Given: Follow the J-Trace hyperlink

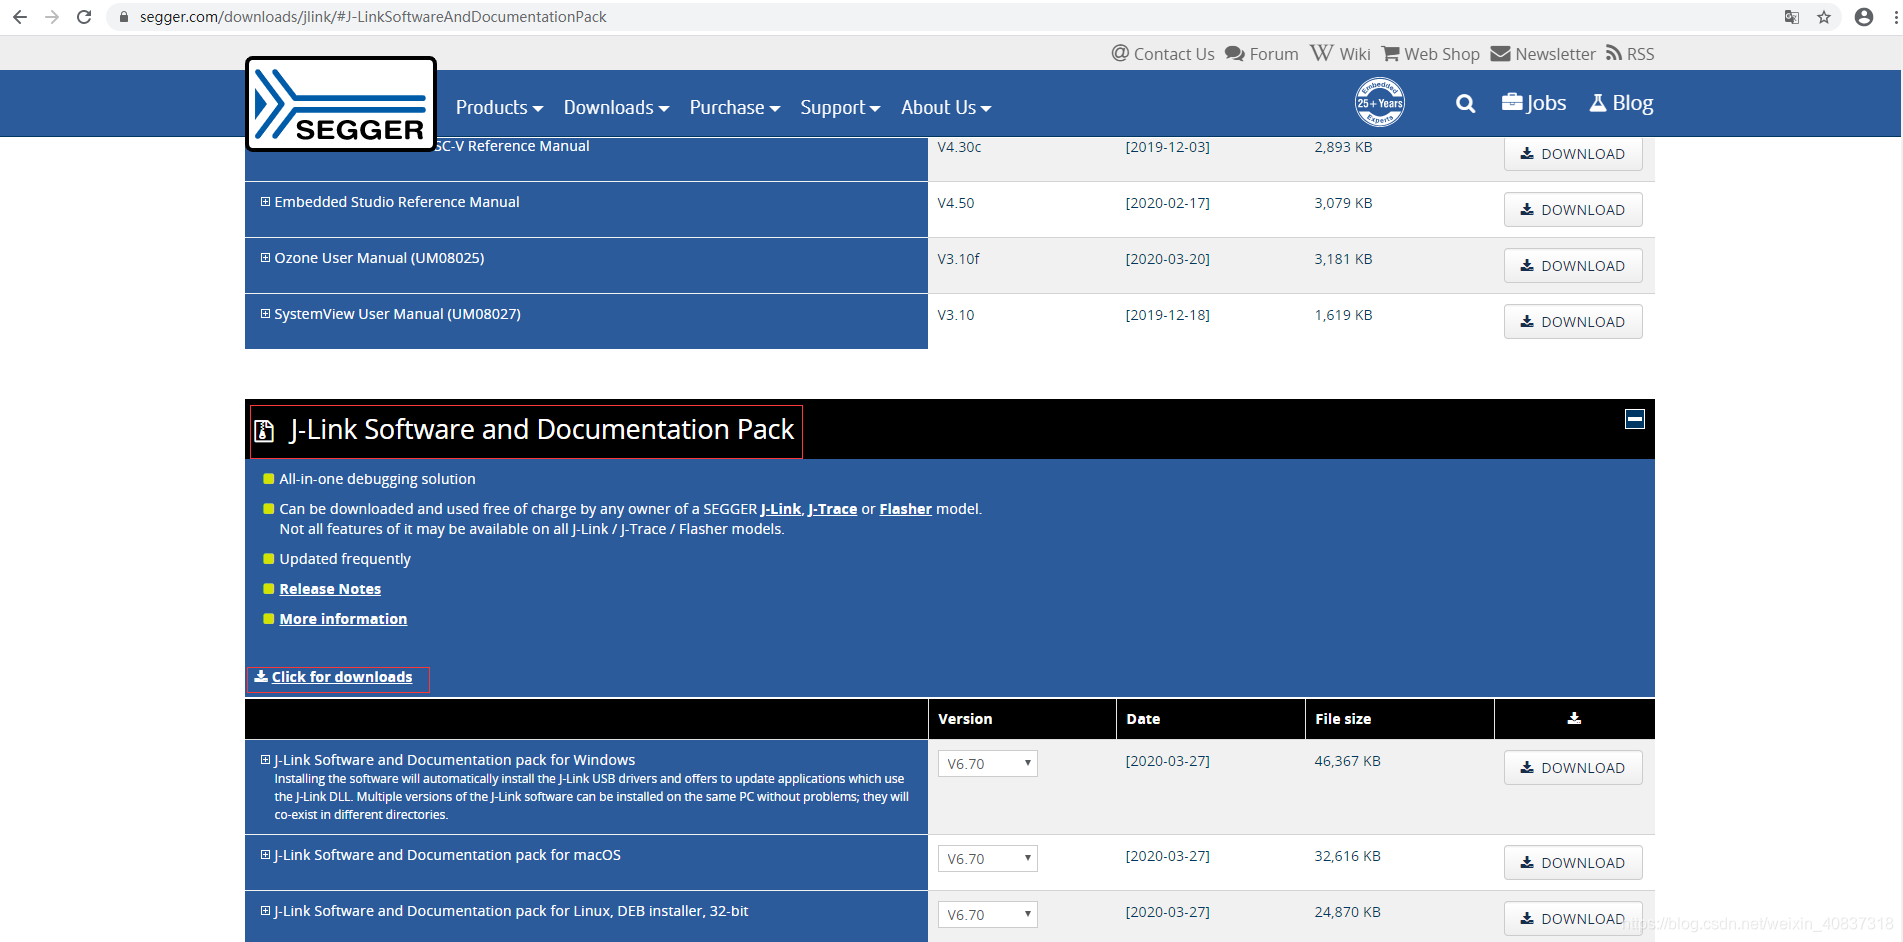Looking at the screenshot, I should (x=833, y=509).
